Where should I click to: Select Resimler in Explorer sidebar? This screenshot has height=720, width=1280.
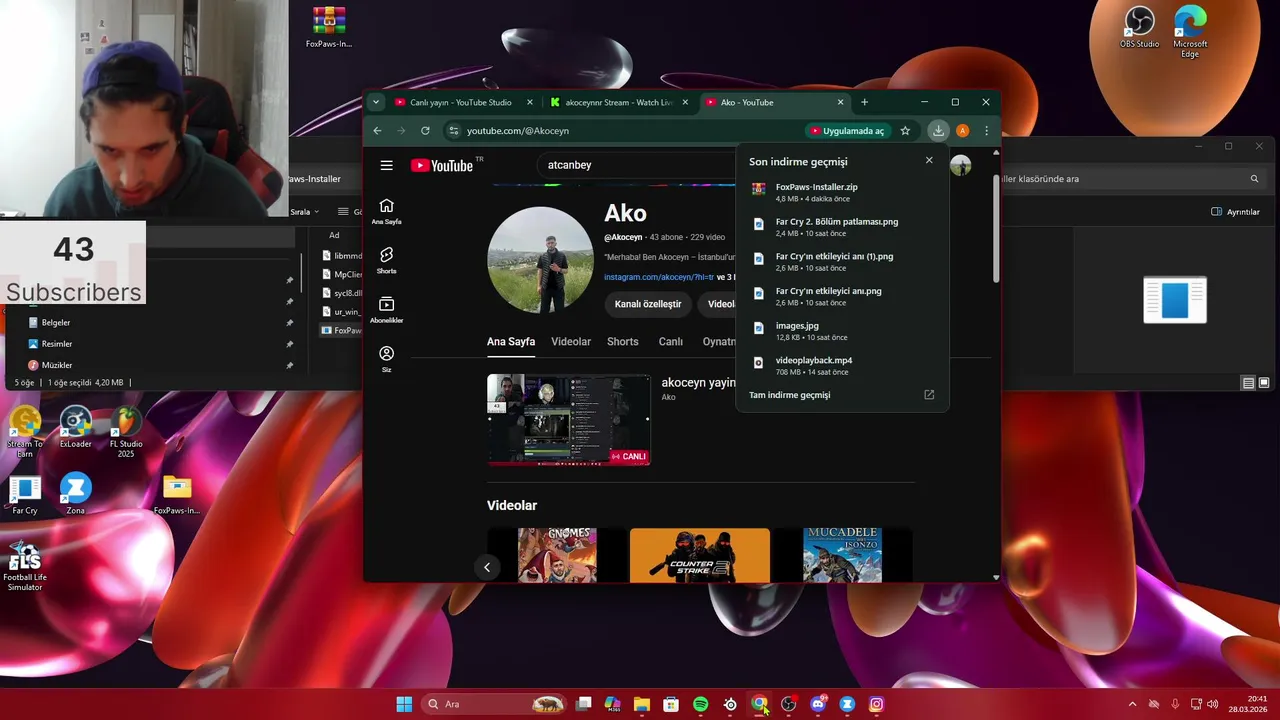(57, 344)
